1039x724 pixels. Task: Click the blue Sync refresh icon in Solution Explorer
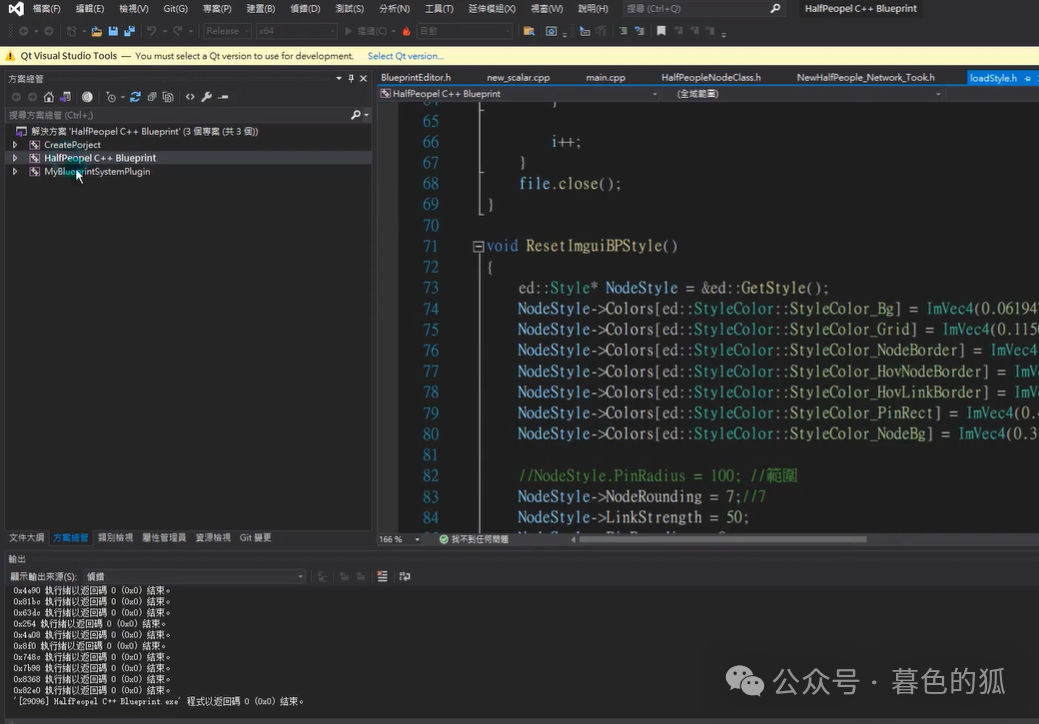pos(135,97)
